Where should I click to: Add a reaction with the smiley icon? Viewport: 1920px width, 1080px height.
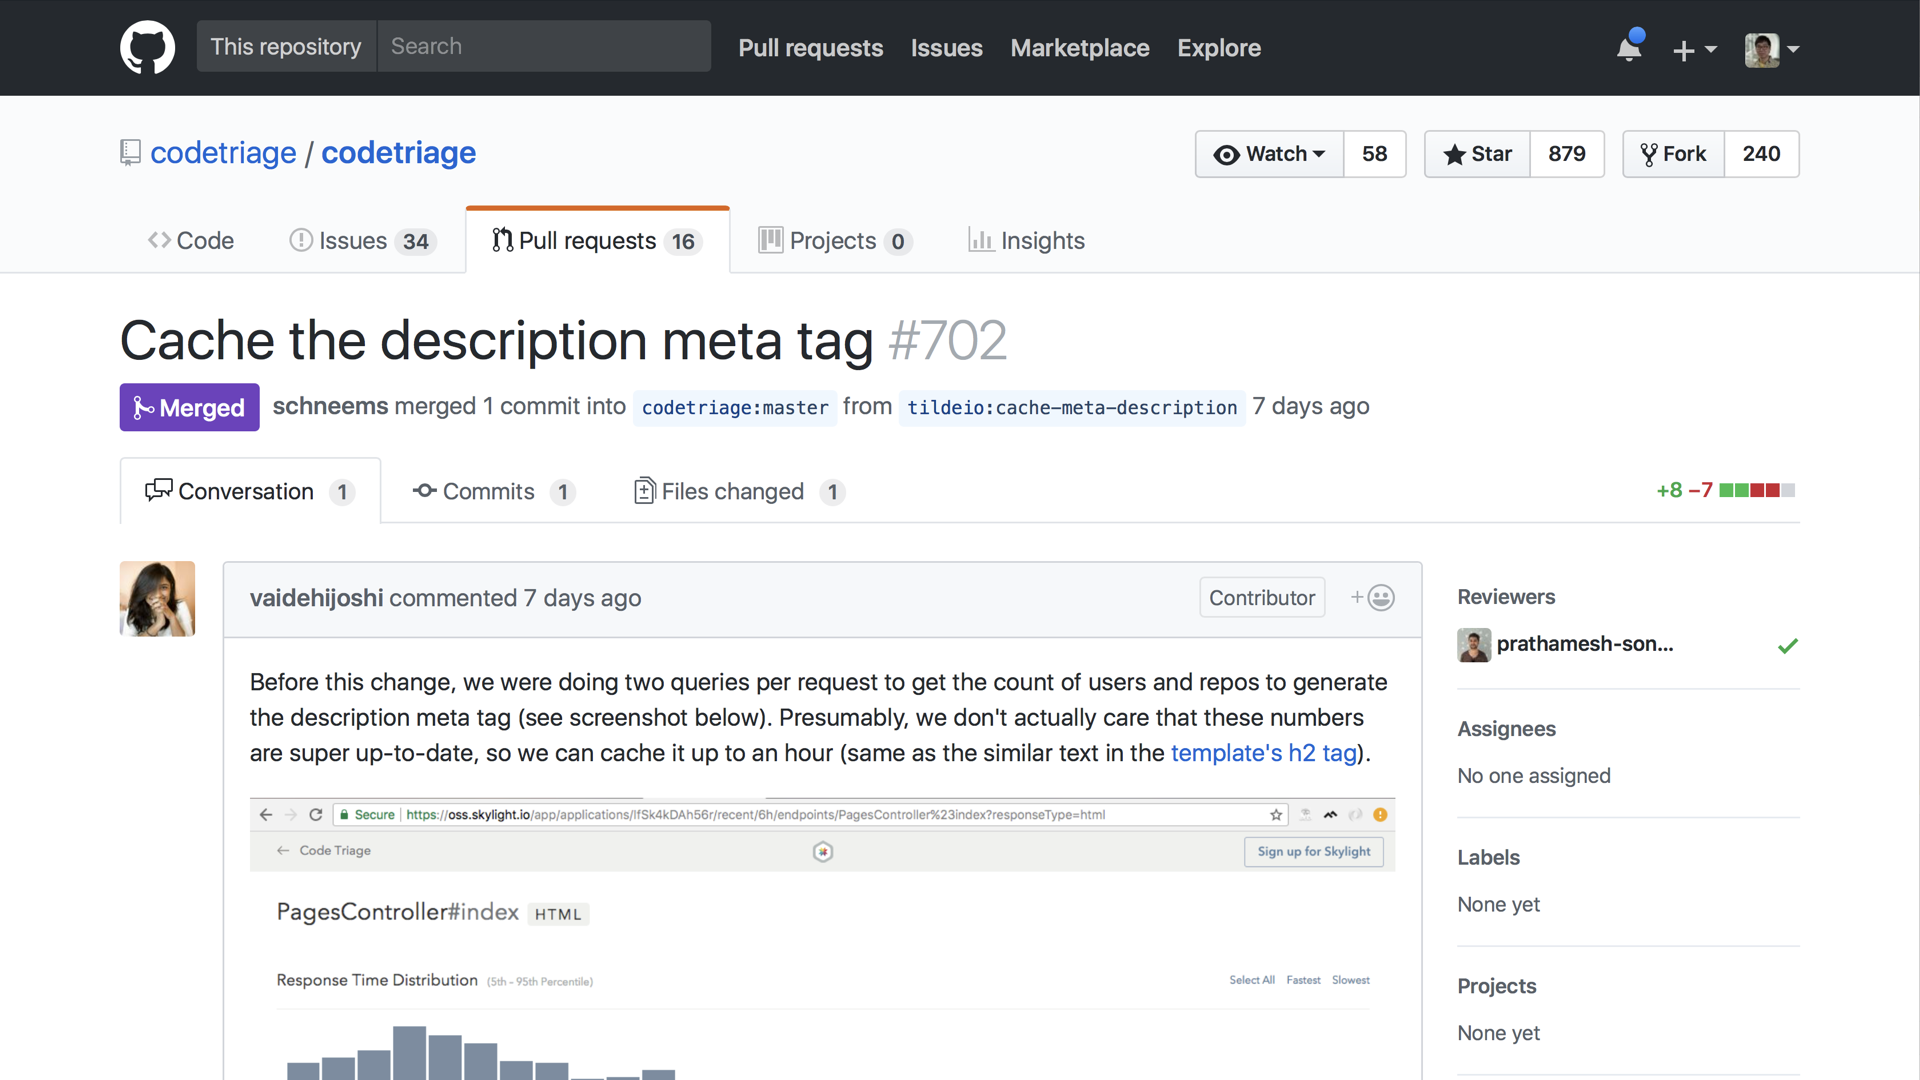(1380, 597)
